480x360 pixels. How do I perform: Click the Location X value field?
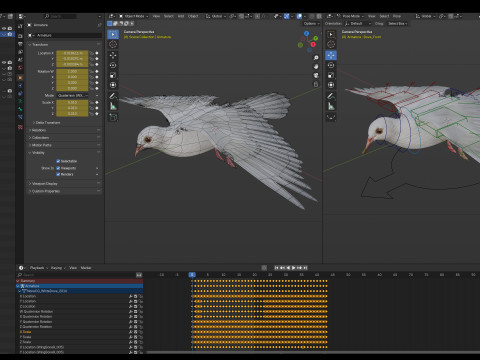[72, 53]
